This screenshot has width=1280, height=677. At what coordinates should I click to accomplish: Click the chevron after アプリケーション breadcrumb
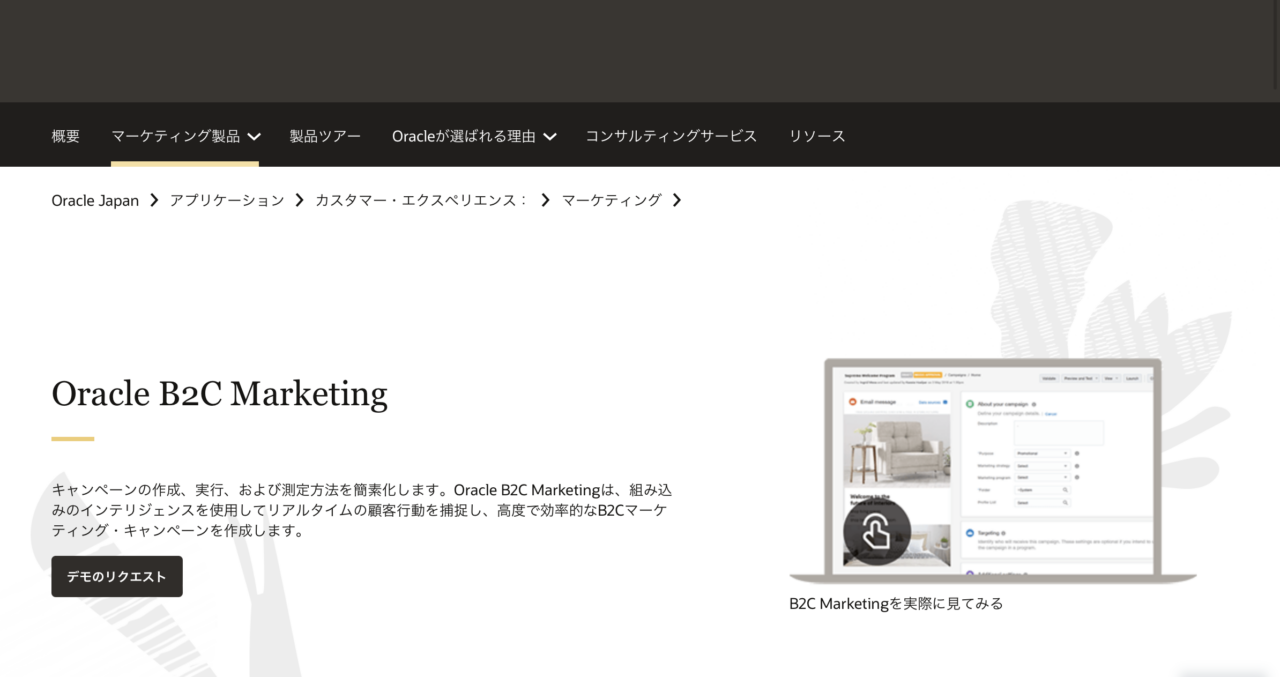(299, 200)
